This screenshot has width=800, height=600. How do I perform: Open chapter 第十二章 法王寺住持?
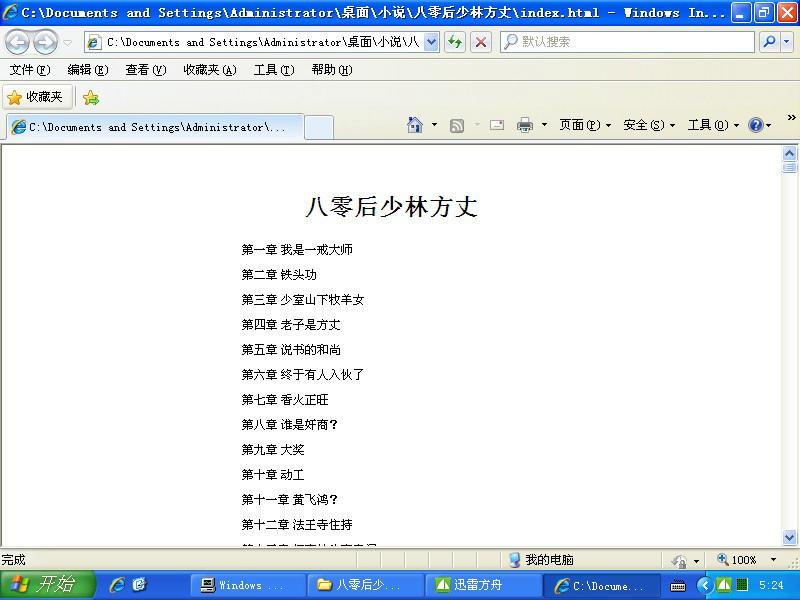296,524
